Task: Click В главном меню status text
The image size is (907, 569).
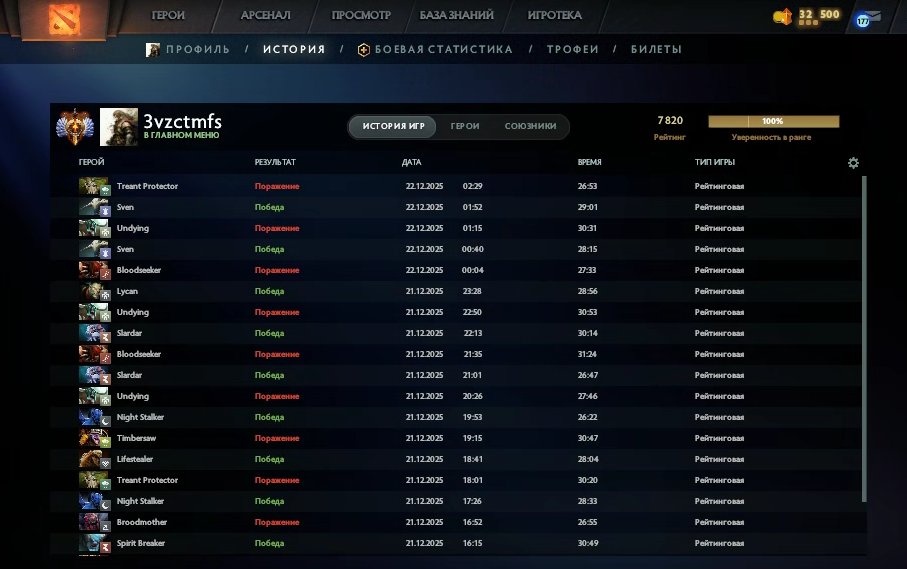Action: (x=181, y=135)
